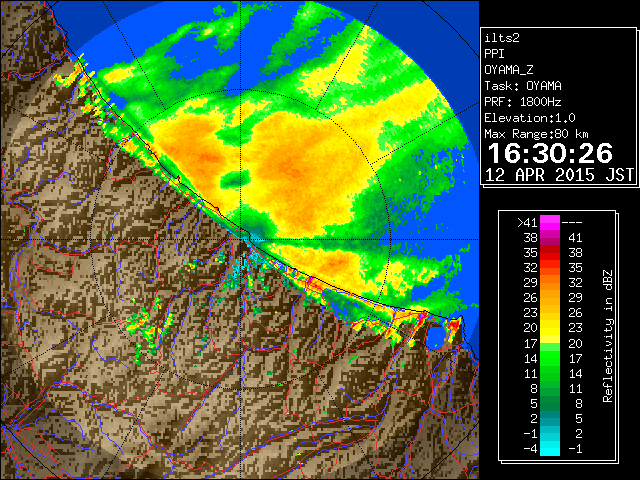
Task: Click the date '12 APR 2015 JST'
Action: click(559, 175)
